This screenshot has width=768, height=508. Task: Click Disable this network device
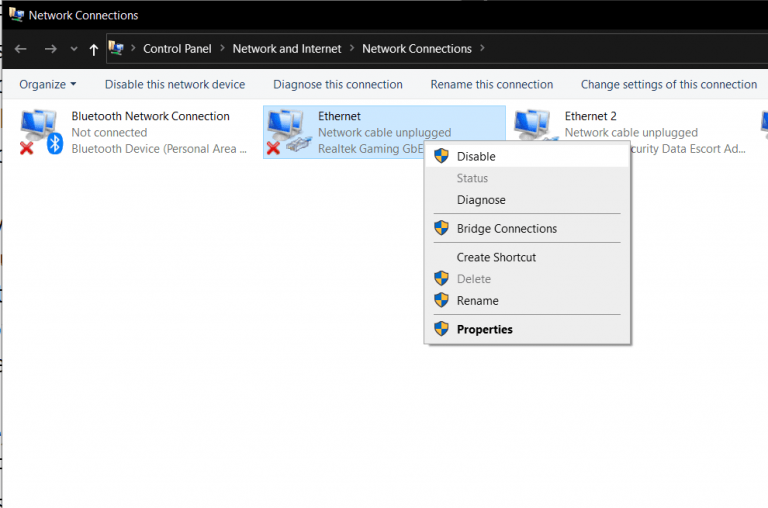tap(175, 85)
